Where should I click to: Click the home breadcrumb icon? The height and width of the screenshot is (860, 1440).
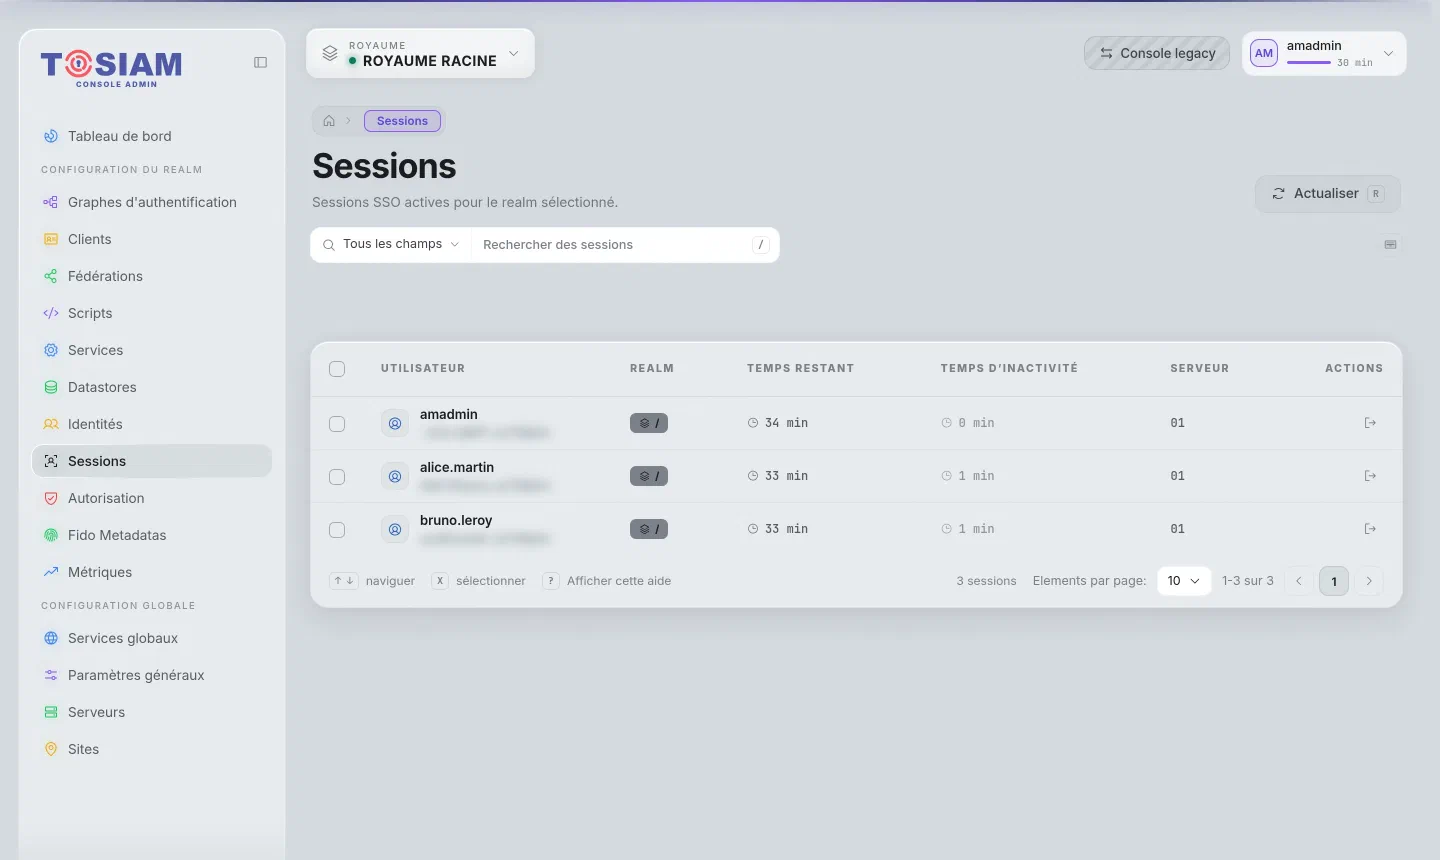point(329,121)
